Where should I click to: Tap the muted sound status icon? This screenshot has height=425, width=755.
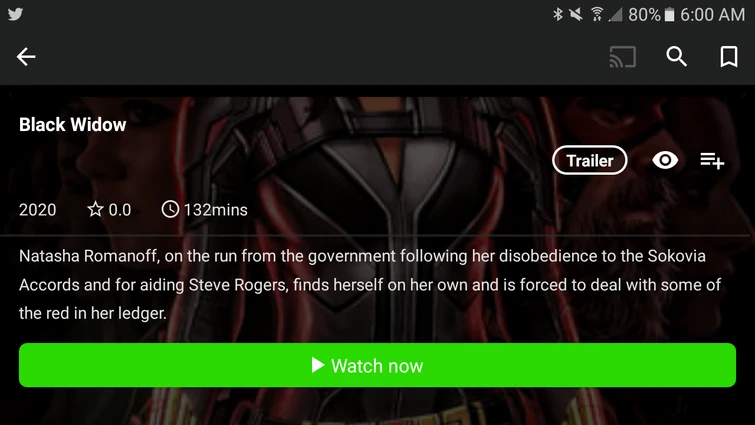576,14
